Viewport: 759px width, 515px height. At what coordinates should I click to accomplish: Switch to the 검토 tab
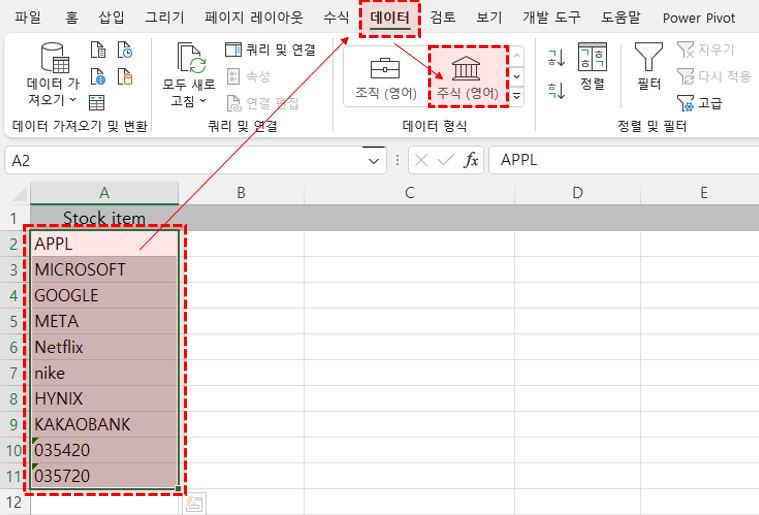(x=443, y=18)
